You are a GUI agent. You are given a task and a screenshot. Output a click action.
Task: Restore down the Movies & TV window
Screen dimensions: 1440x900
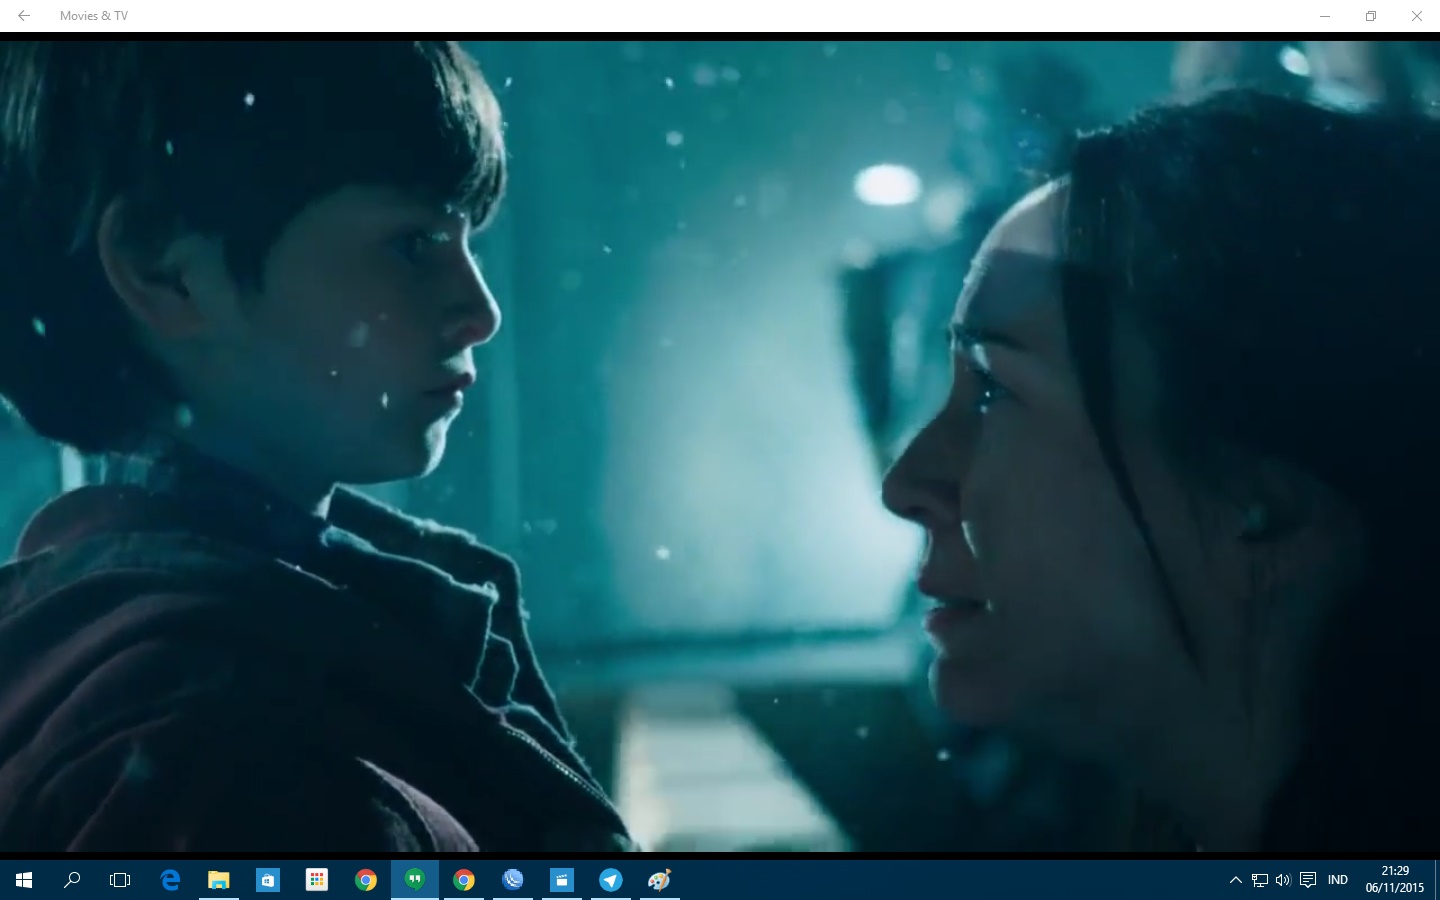(1371, 16)
